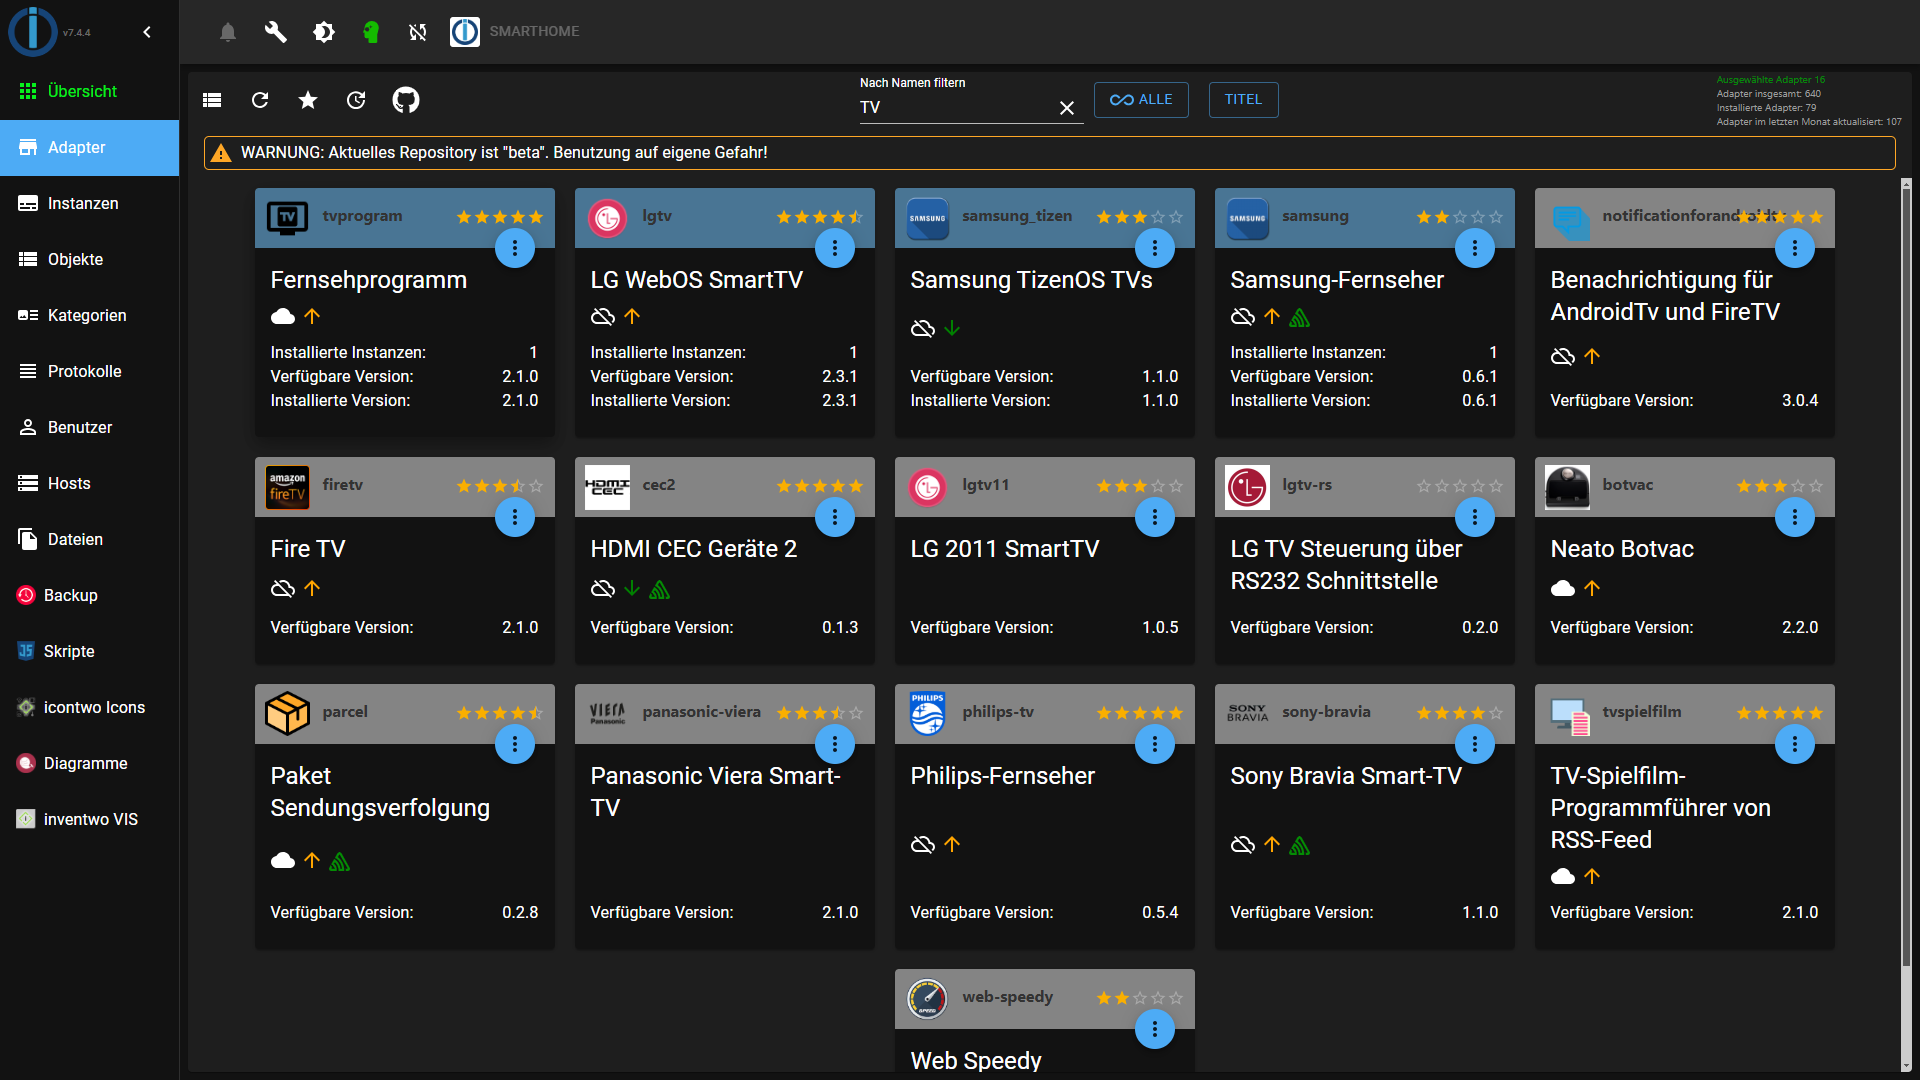Show favorite adapters with star icon
Viewport: 1920px width, 1080px height.
pyautogui.click(x=308, y=100)
